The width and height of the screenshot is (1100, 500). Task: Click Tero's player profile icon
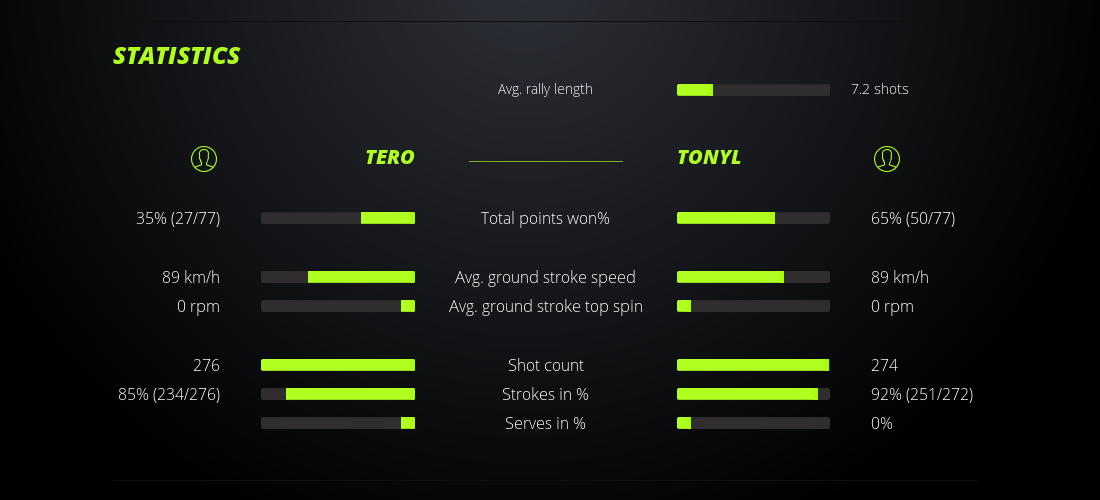(x=204, y=158)
